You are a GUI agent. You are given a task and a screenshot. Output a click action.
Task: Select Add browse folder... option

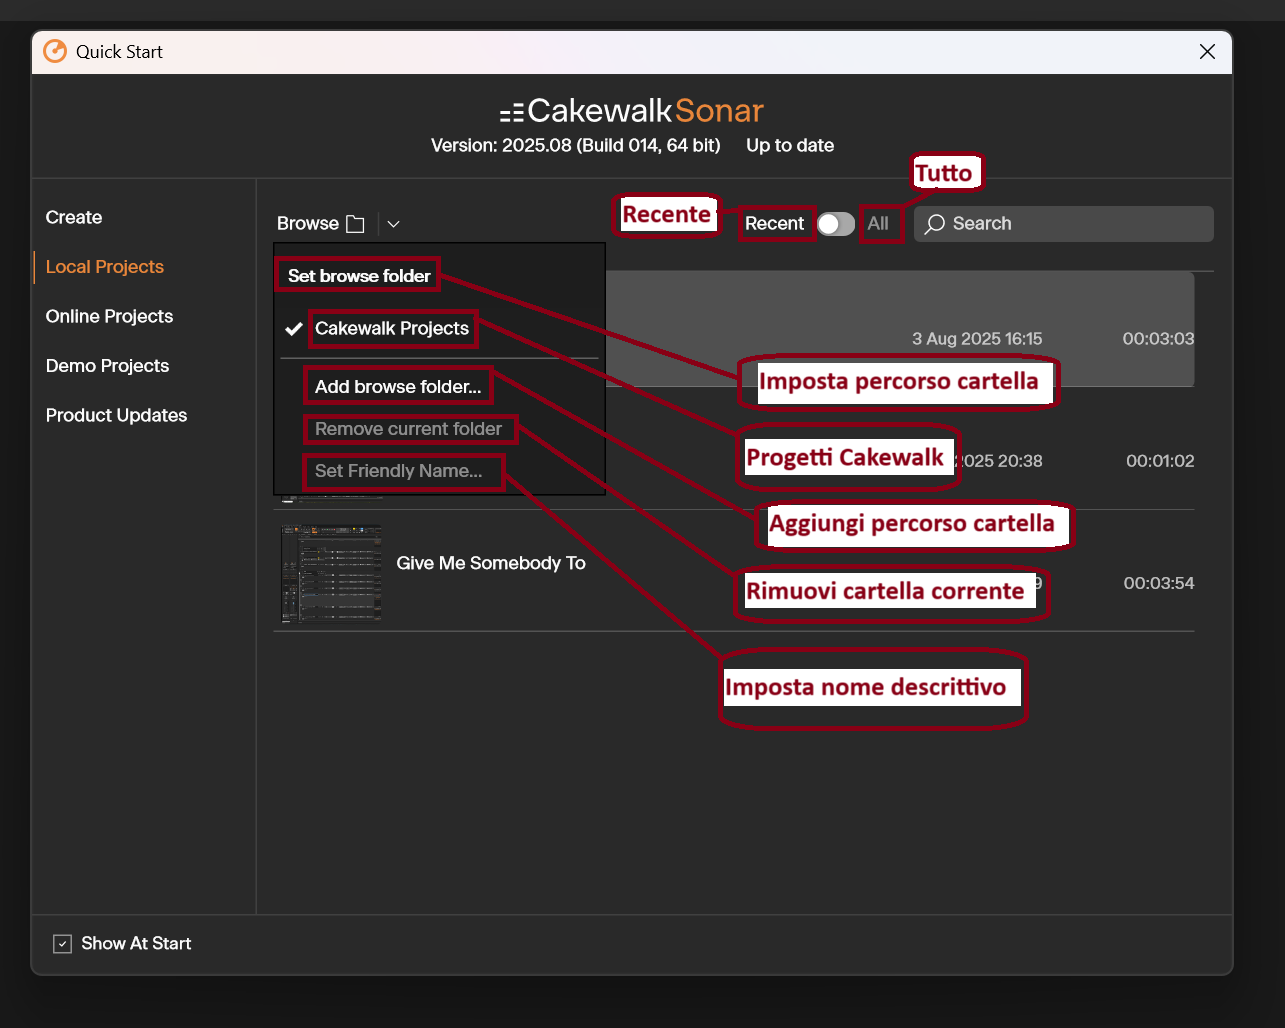coord(398,387)
